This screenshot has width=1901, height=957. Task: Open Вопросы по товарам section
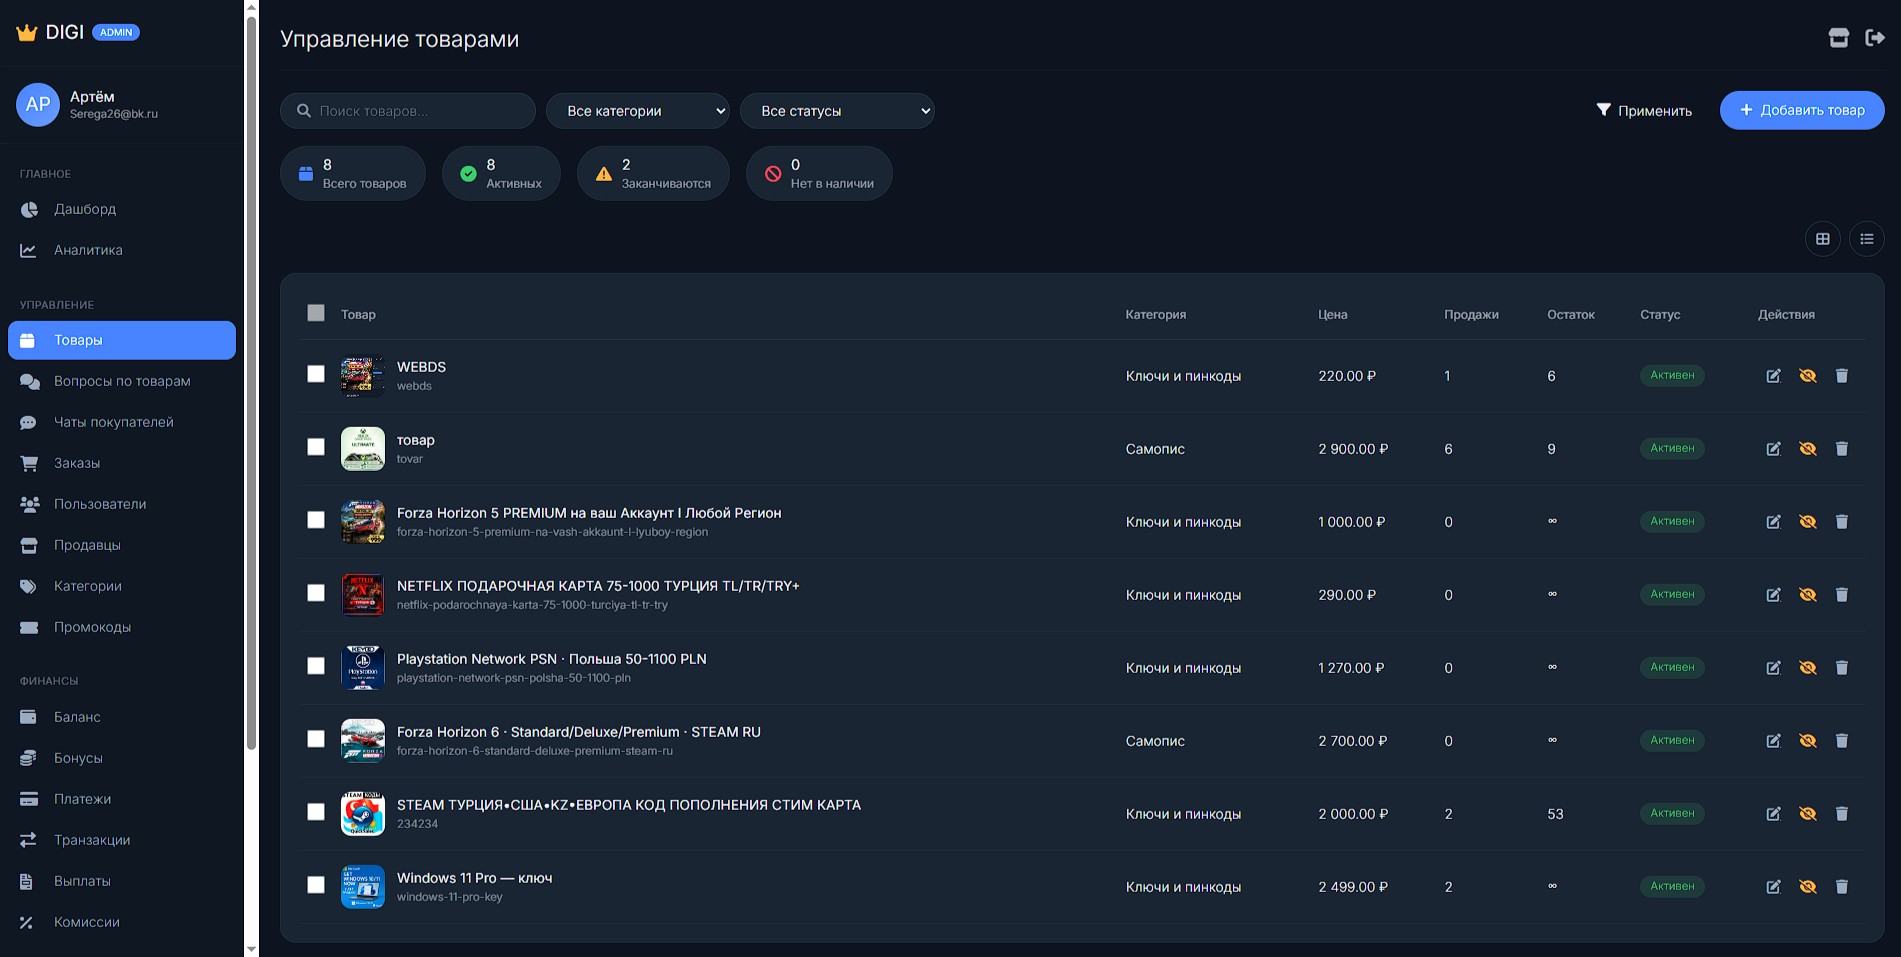pyautogui.click(x=122, y=381)
